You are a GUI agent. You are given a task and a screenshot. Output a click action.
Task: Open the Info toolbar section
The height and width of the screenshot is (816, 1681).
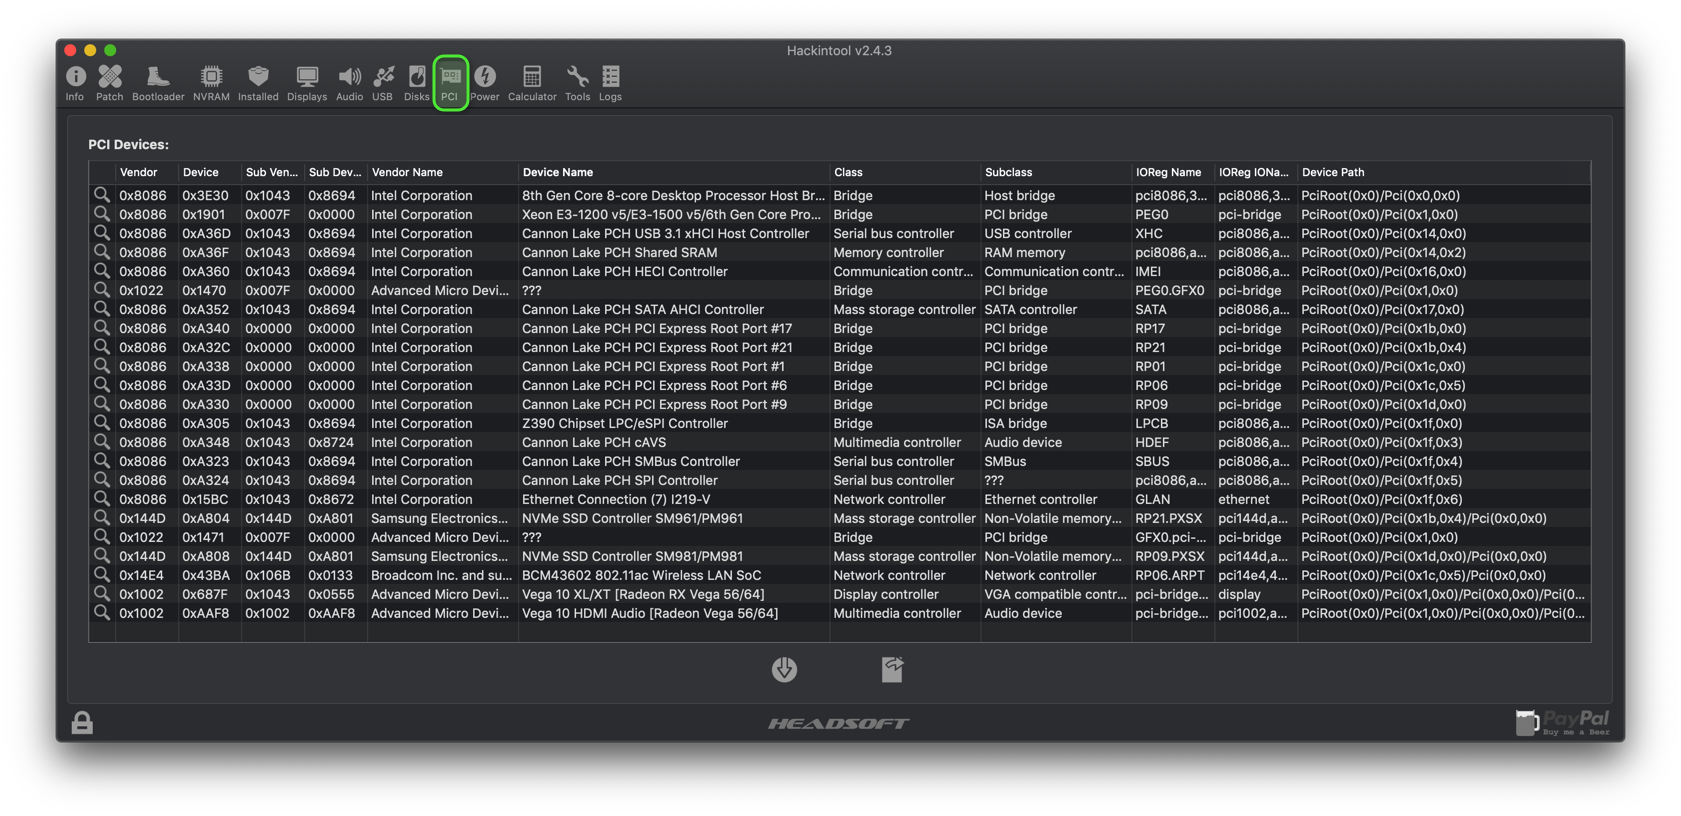point(75,82)
